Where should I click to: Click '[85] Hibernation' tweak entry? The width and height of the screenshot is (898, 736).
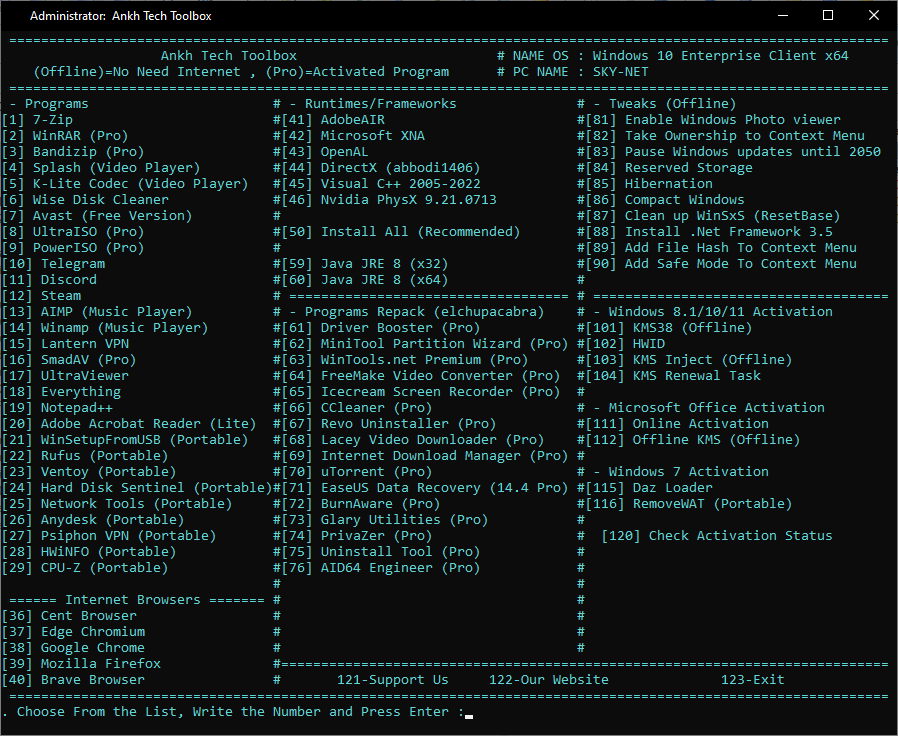(649, 184)
